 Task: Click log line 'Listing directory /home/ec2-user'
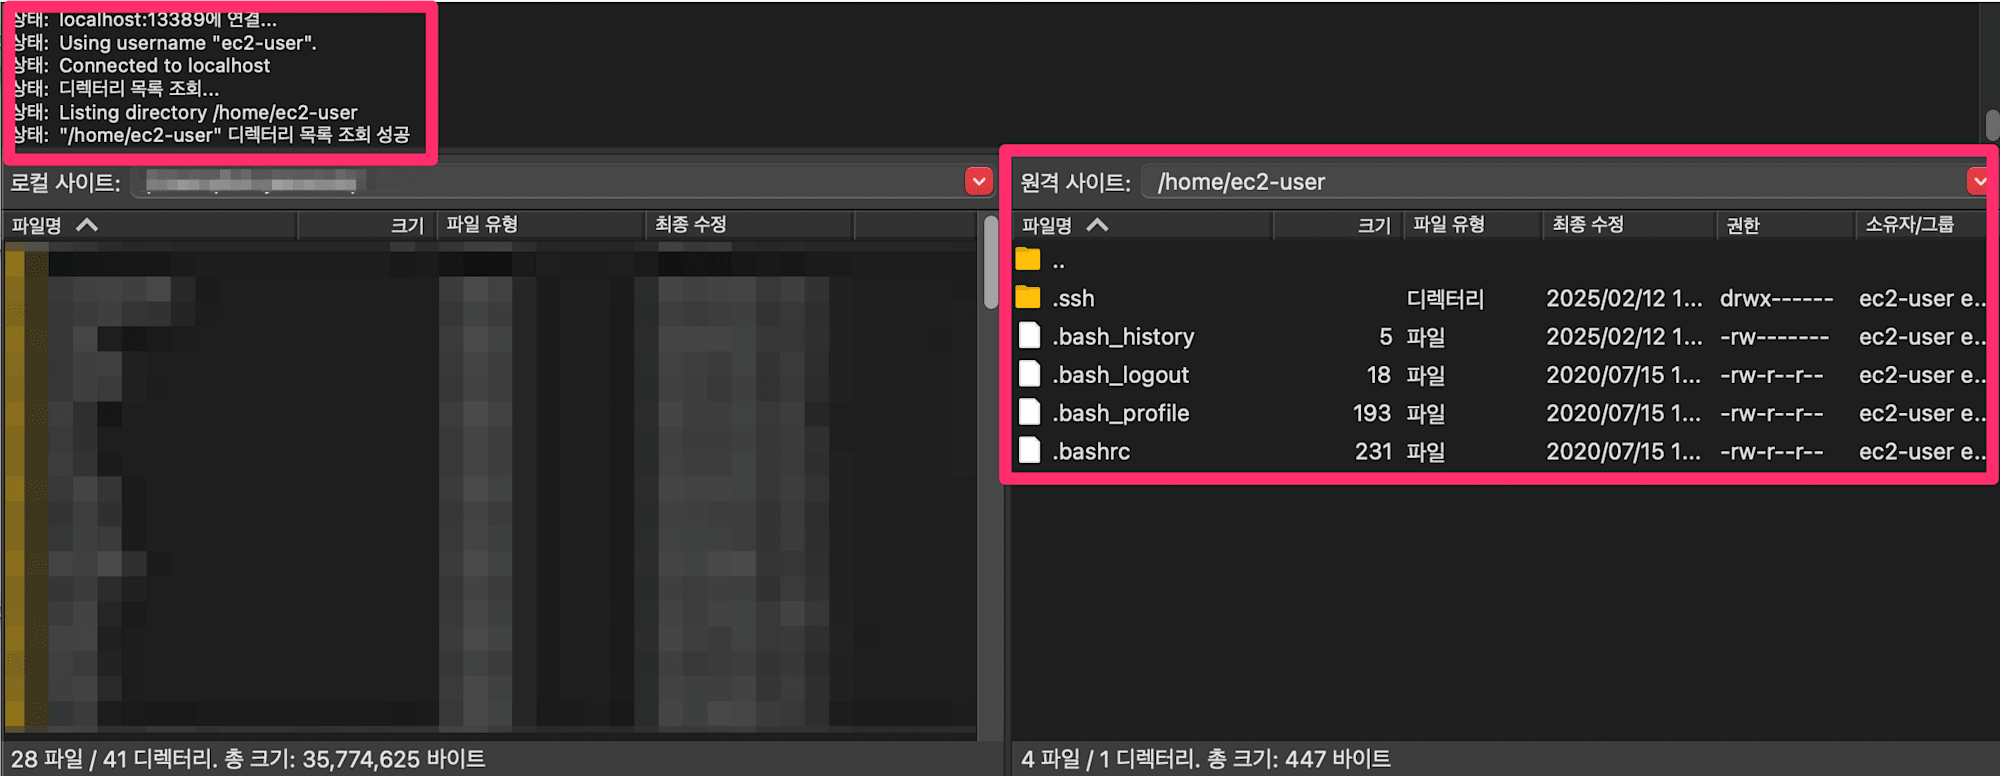pos(208,112)
